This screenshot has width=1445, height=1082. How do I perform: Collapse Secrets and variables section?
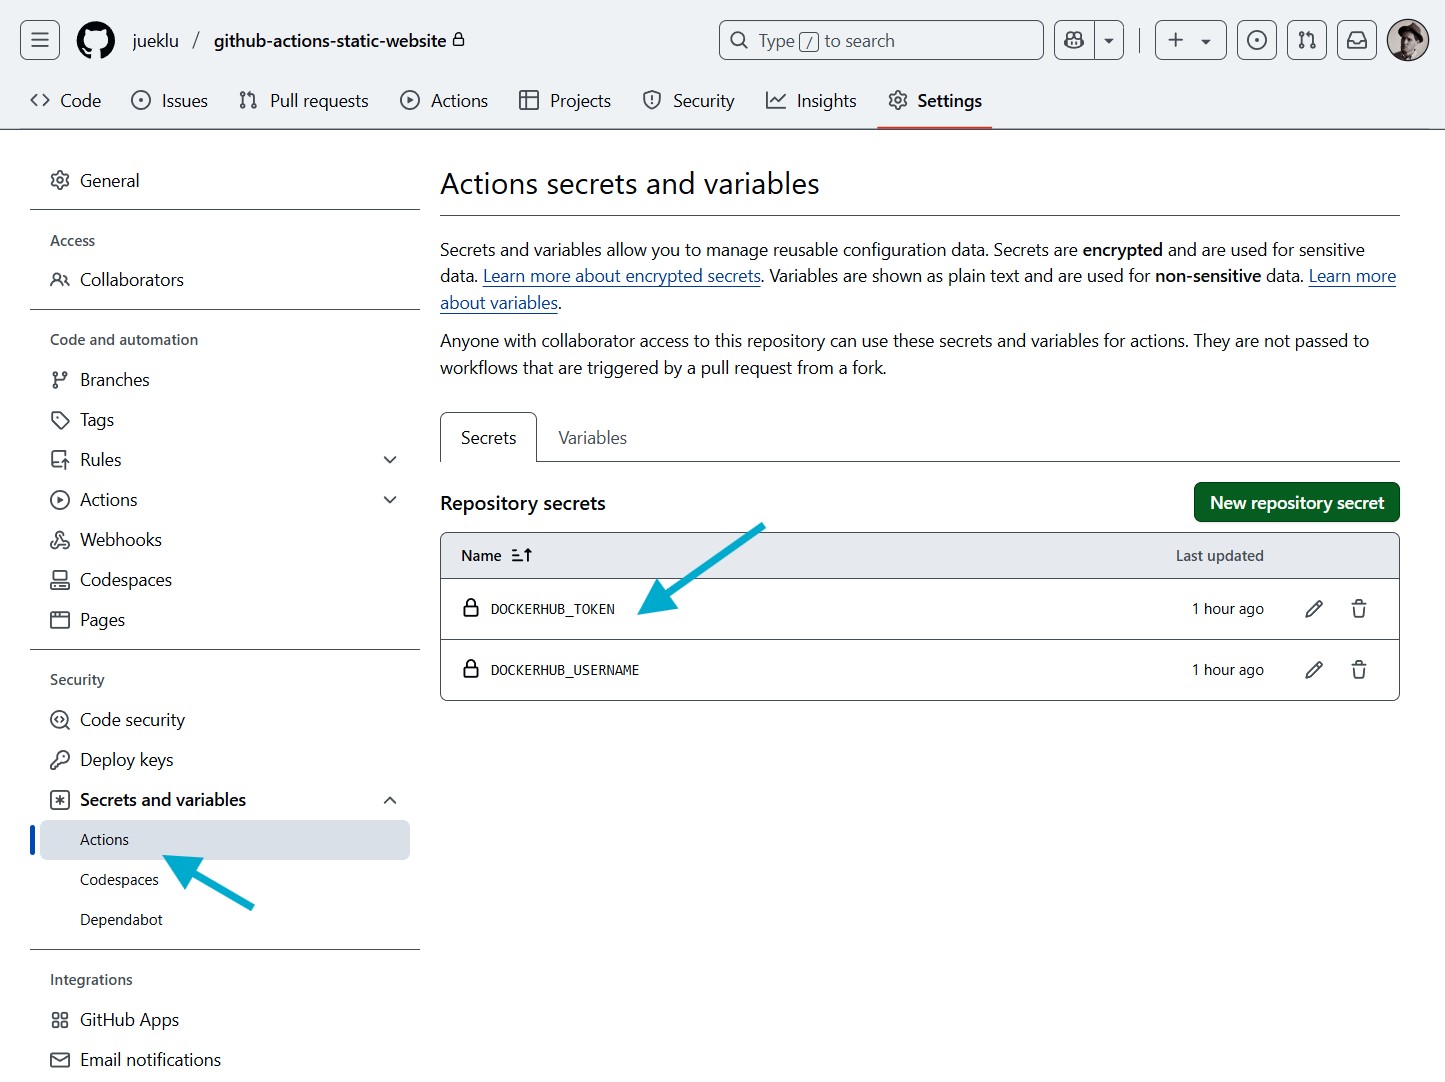click(x=390, y=800)
